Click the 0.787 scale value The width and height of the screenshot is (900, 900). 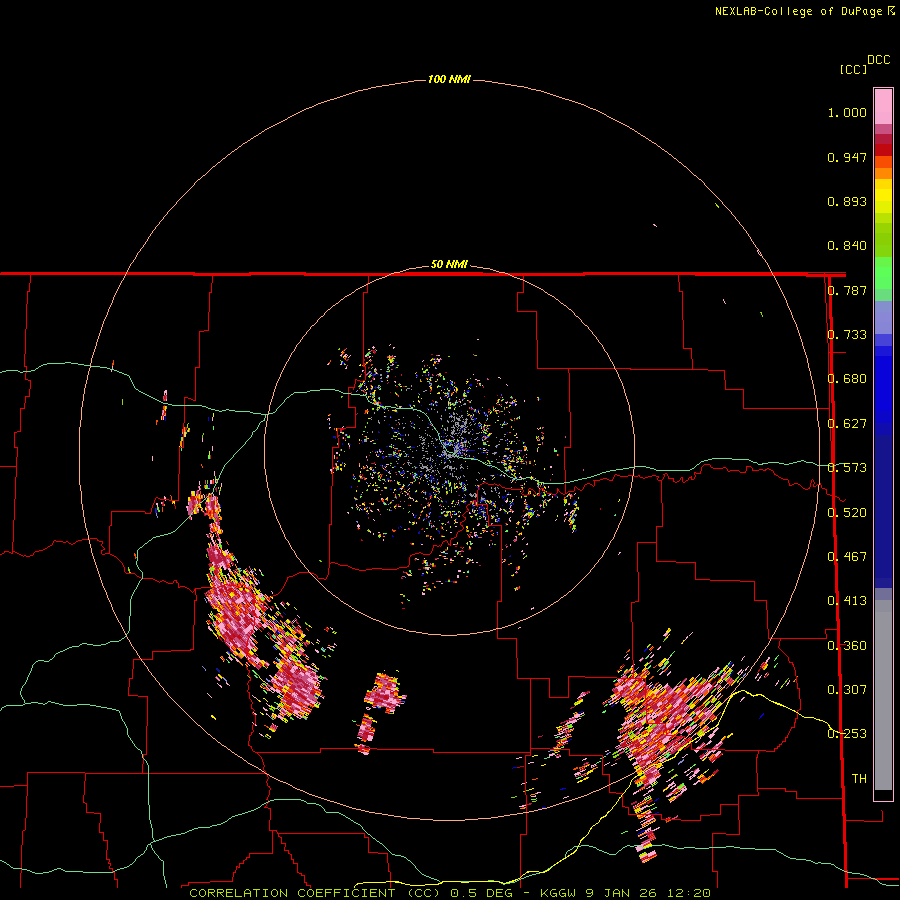point(847,290)
